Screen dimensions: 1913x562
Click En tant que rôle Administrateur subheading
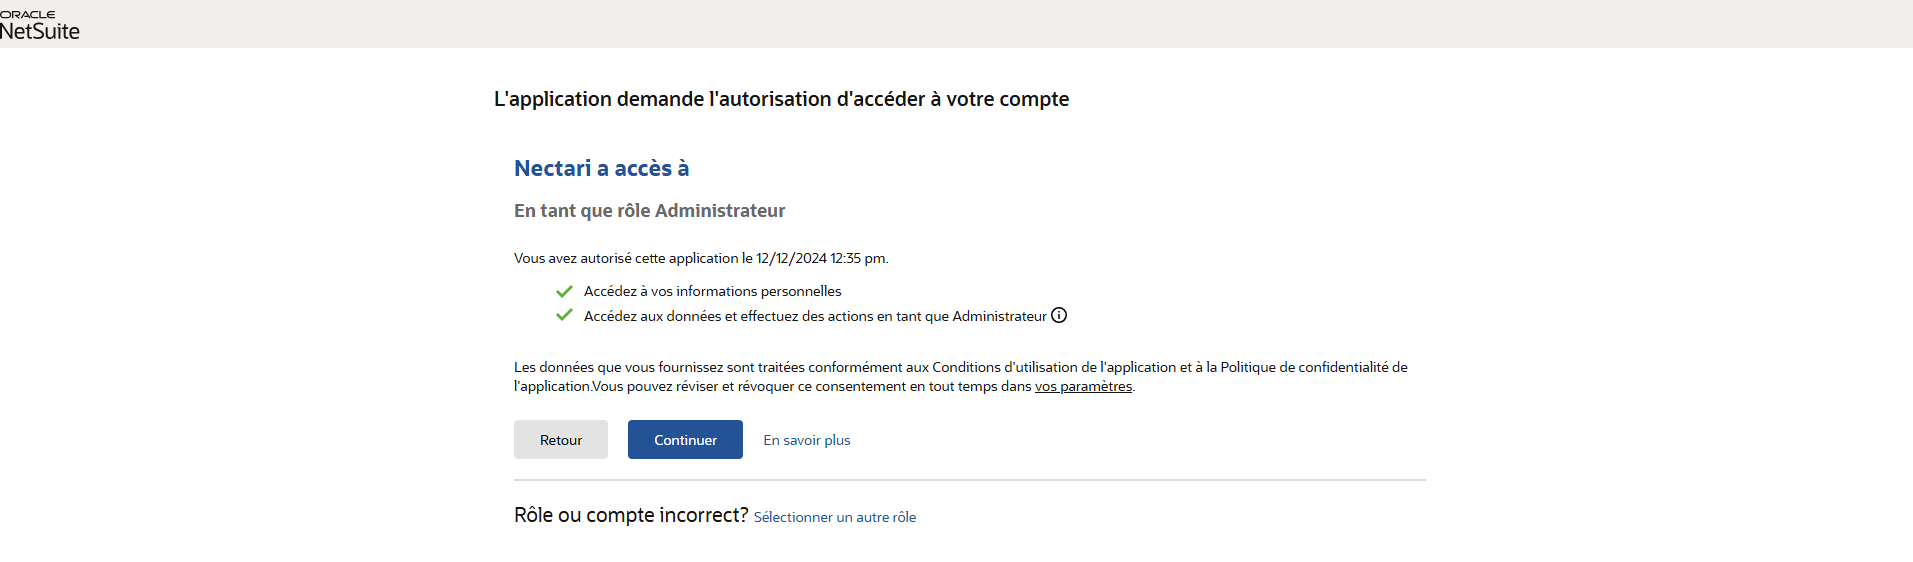649,211
